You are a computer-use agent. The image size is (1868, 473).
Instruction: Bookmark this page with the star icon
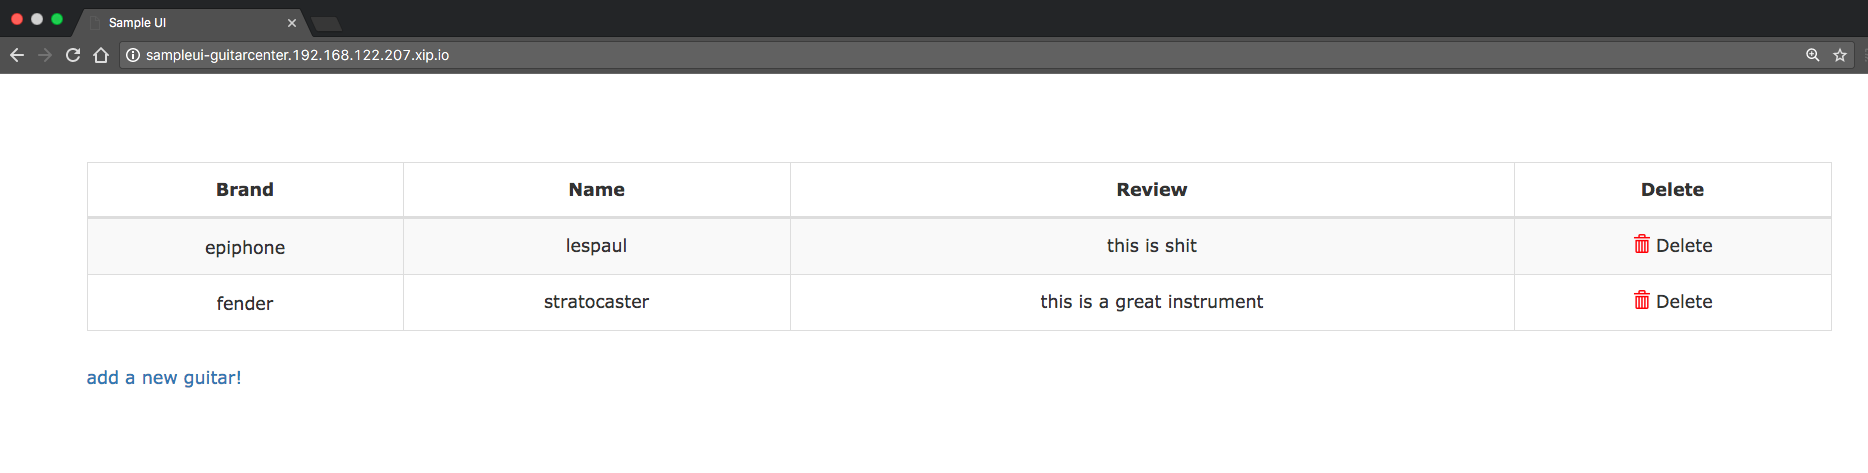(1840, 55)
